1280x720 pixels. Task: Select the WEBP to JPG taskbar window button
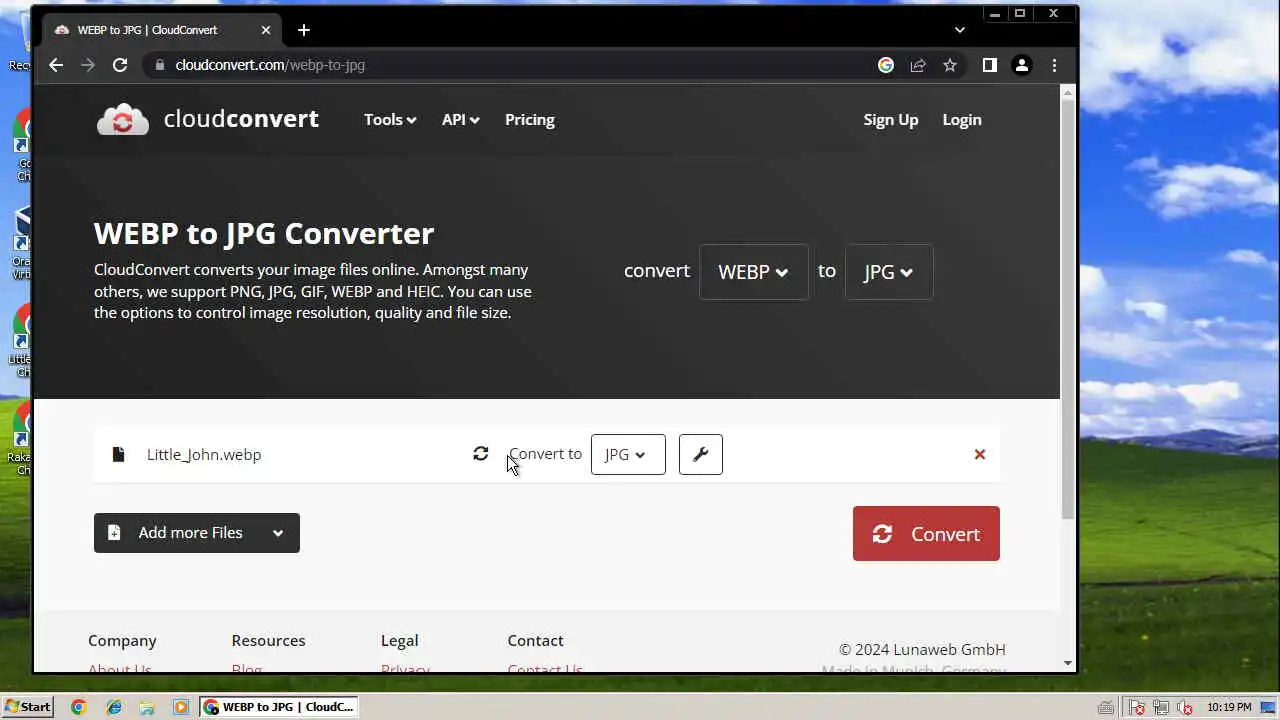[279, 707]
